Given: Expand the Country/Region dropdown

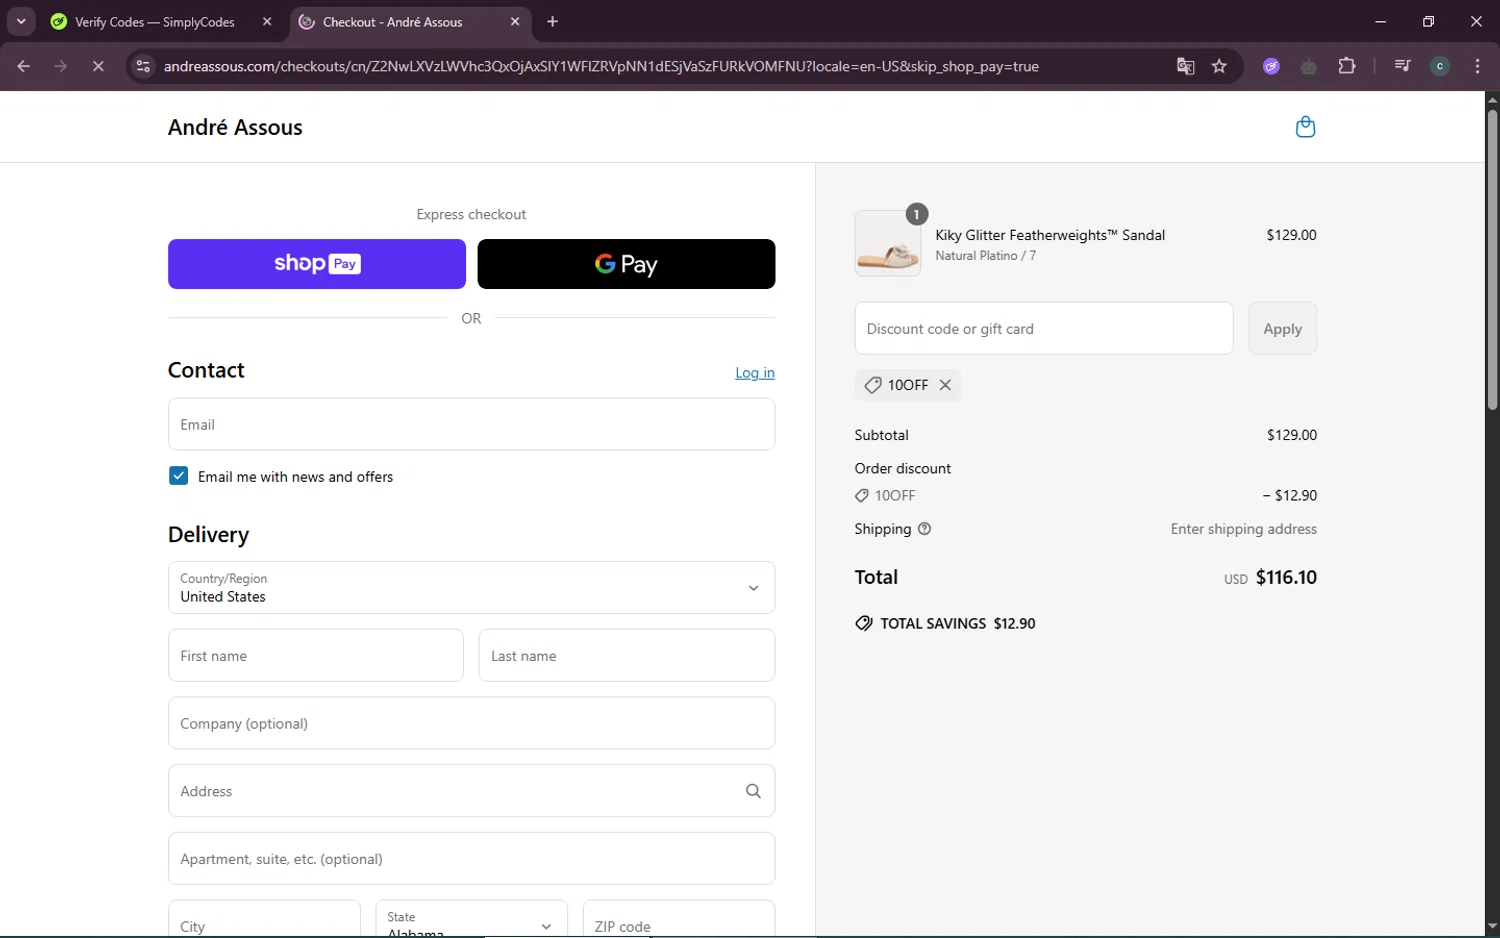Looking at the screenshot, I should (x=471, y=587).
